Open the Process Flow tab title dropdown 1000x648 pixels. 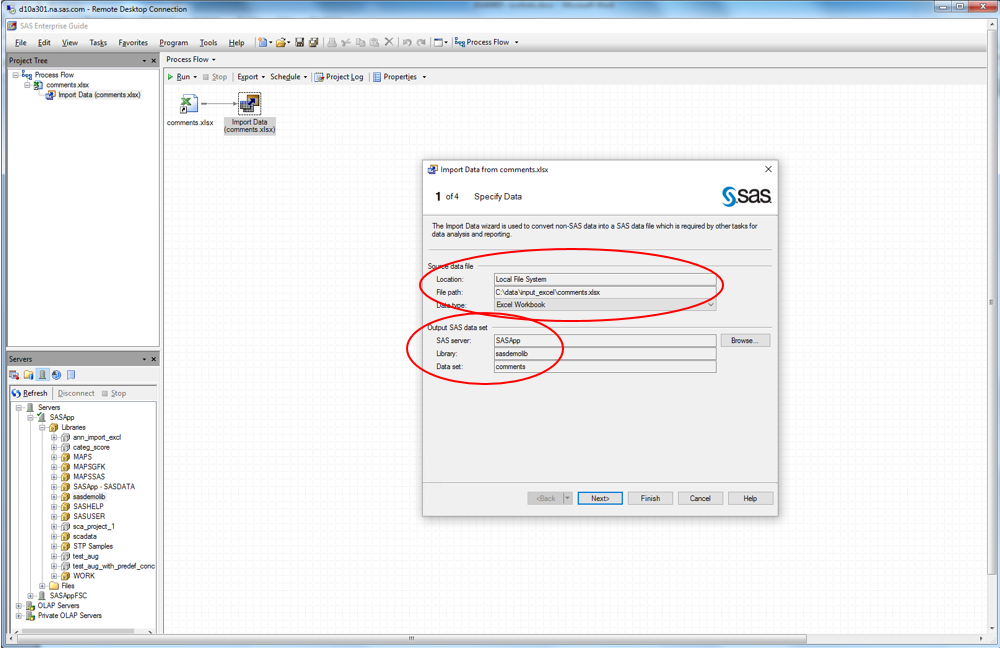click(214, 59)
